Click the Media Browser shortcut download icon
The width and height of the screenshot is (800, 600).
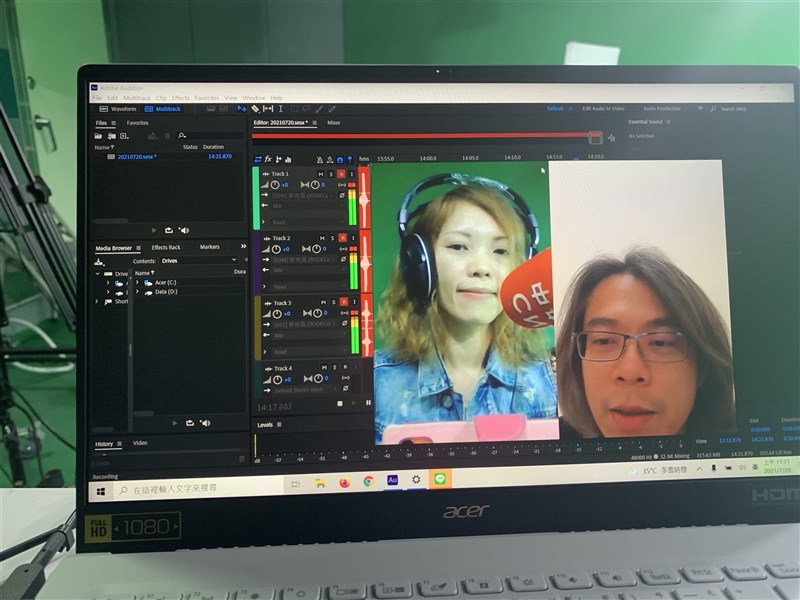point(99,262)
